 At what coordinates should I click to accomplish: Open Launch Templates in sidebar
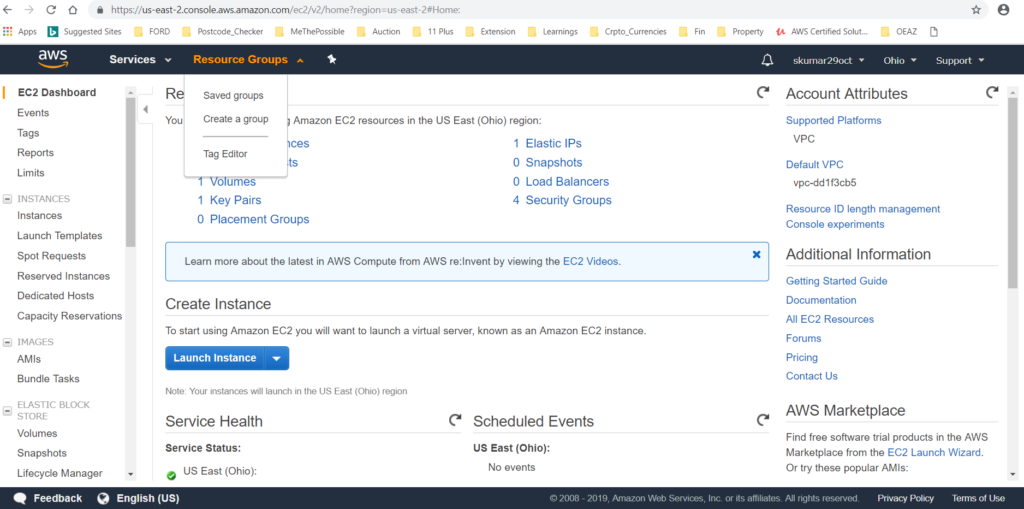pyautogui.click(x=59, y=236)
